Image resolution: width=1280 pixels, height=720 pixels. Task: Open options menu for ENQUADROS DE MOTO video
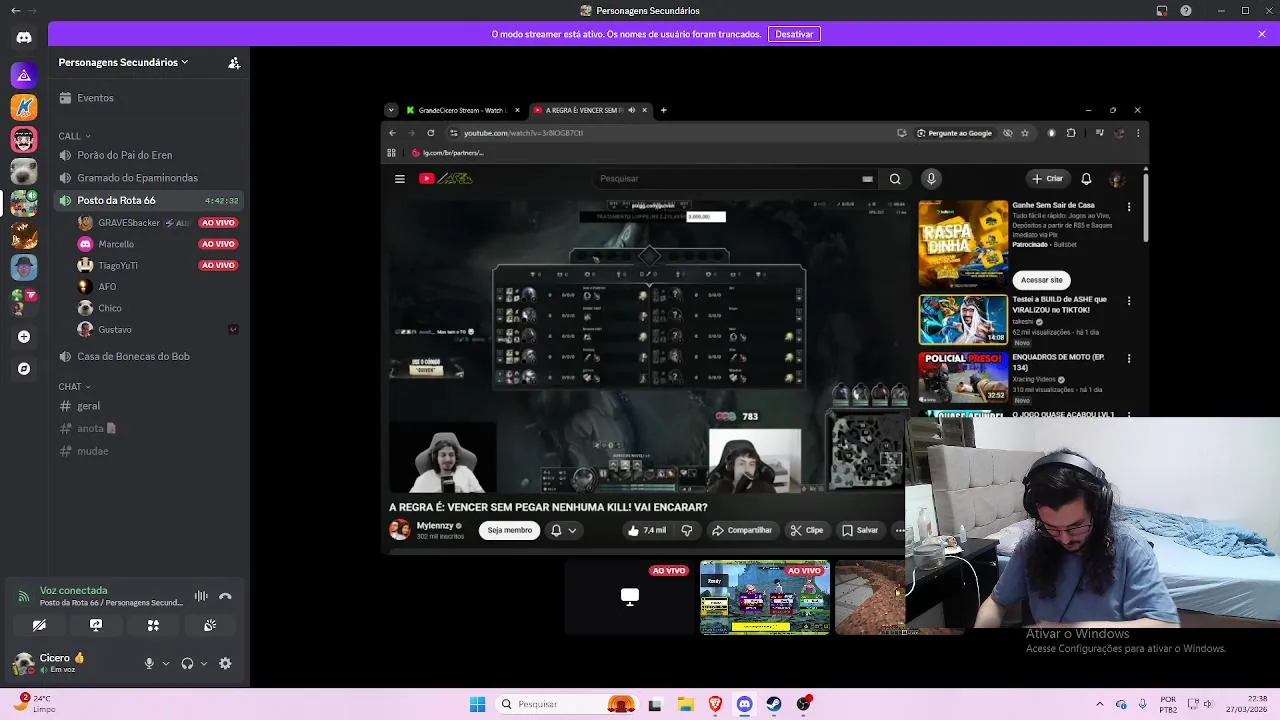1129,358
